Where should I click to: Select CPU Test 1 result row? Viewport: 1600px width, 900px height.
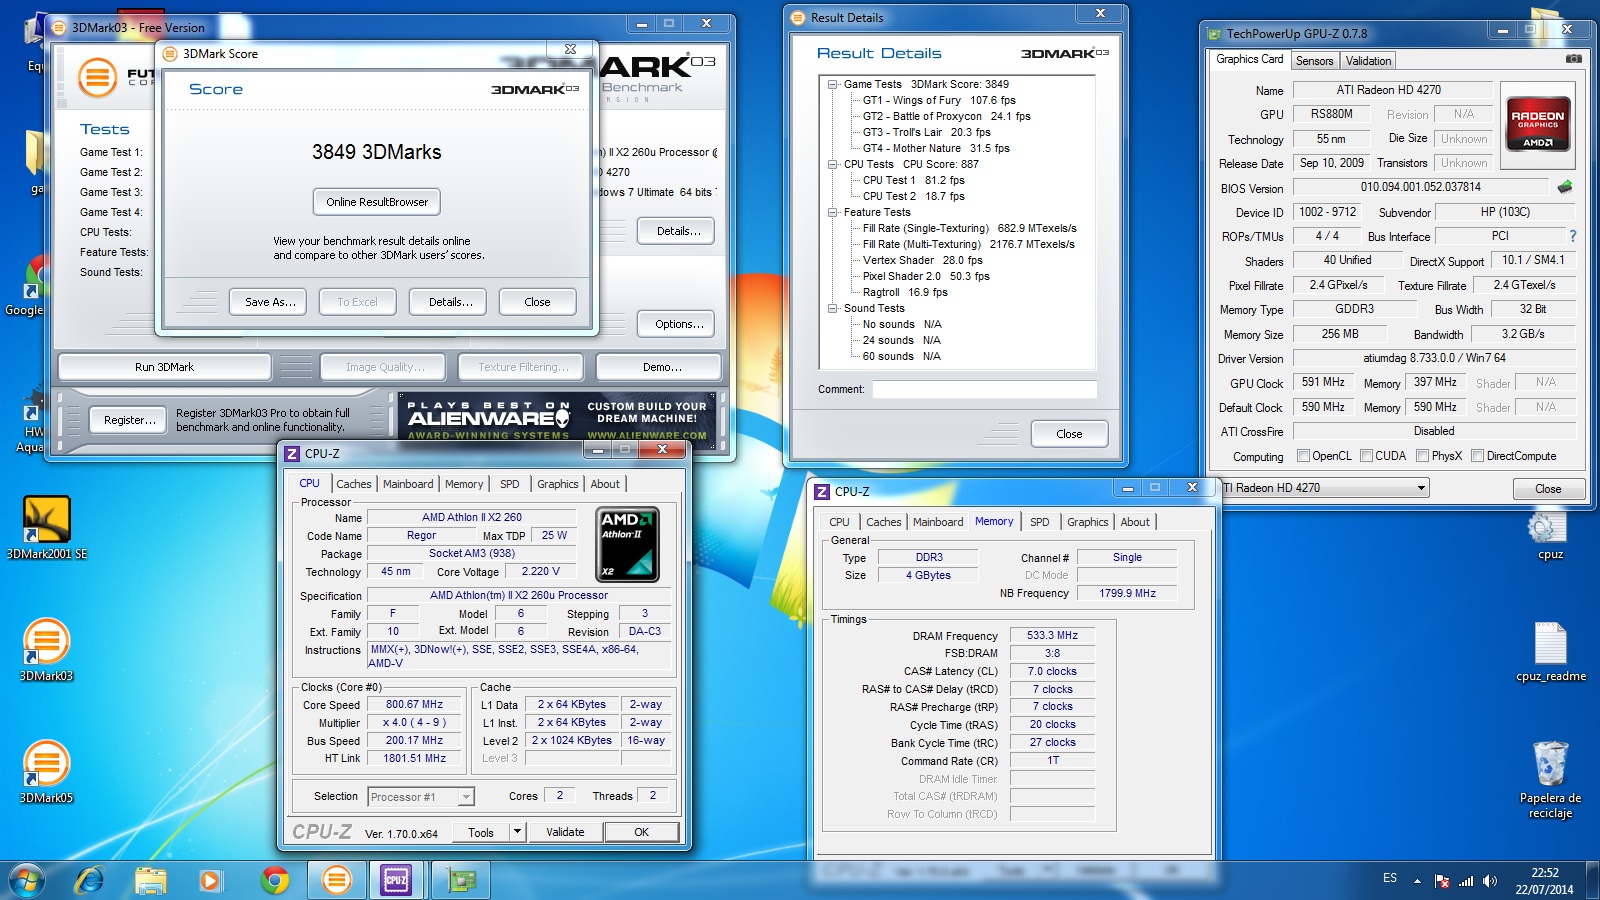click(x=913, y=180)
